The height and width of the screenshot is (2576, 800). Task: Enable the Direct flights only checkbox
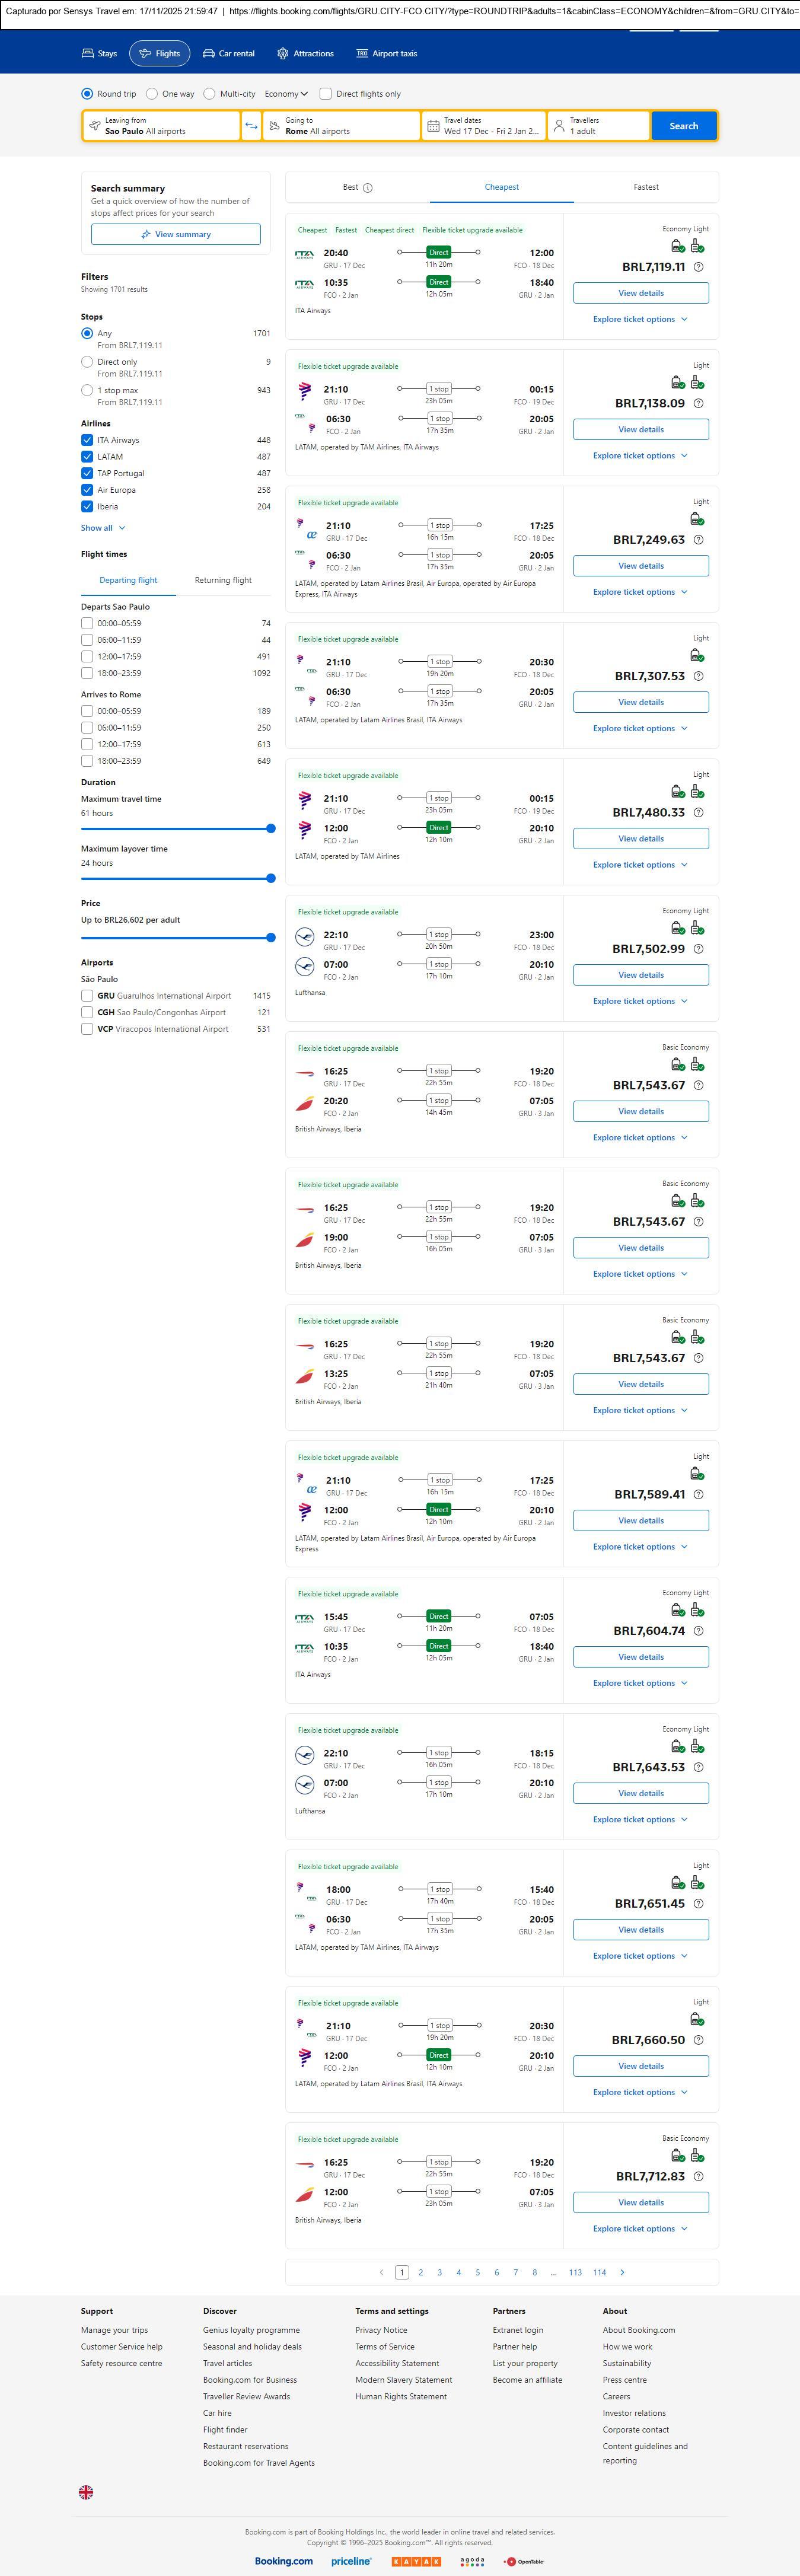click(x=325, y=94)
